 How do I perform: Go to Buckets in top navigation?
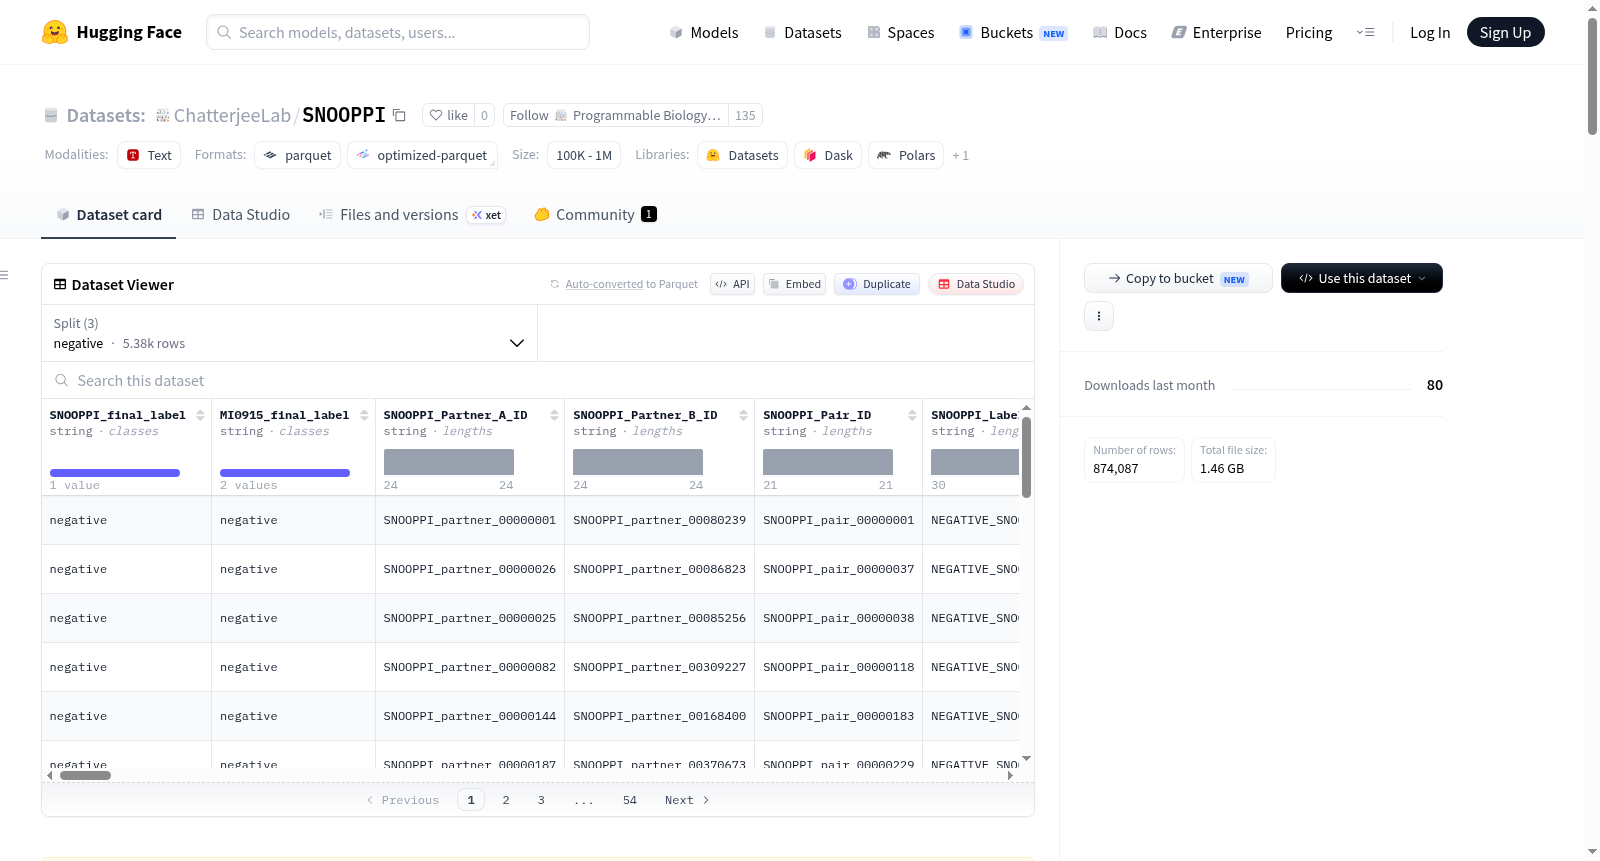click(x=1013, y=32)
